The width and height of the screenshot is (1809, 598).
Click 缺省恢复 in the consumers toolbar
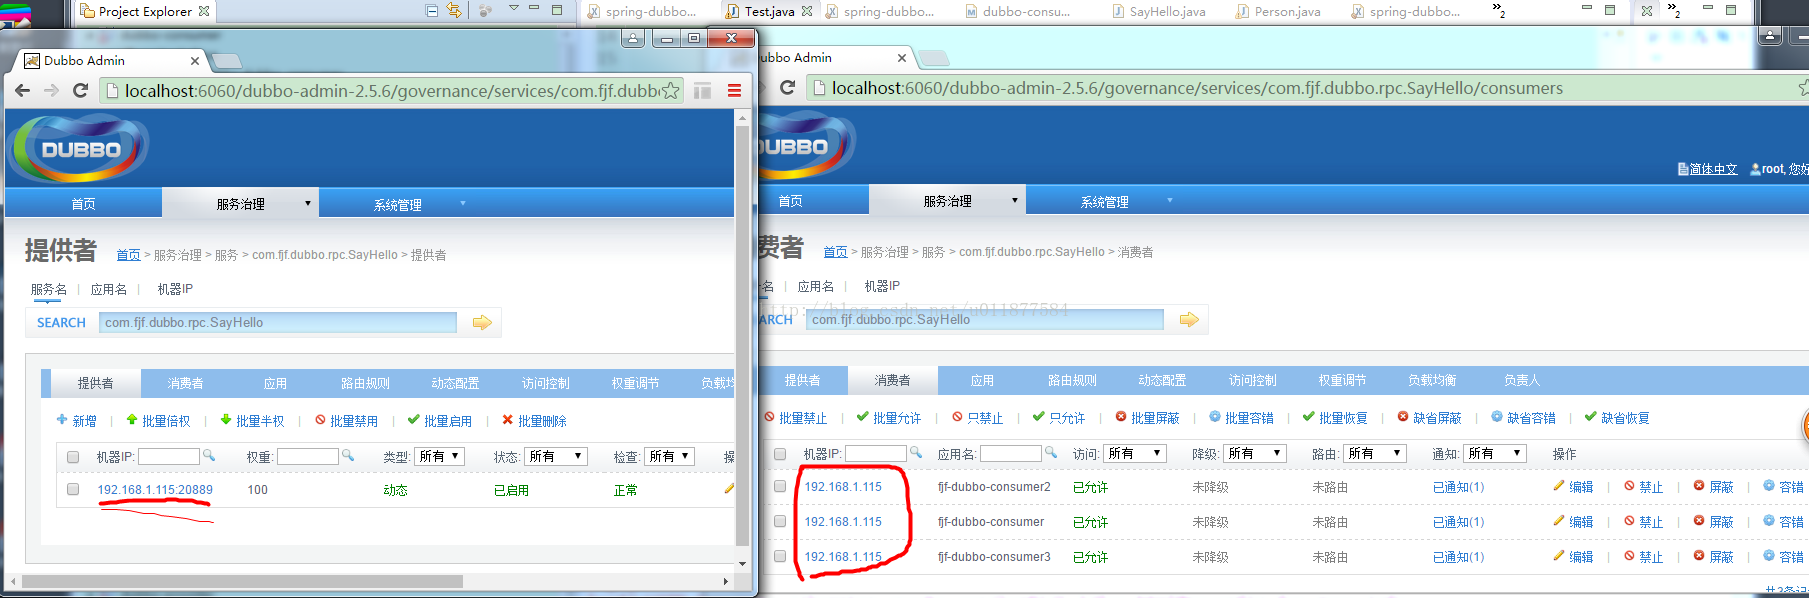coord(1618,418)
